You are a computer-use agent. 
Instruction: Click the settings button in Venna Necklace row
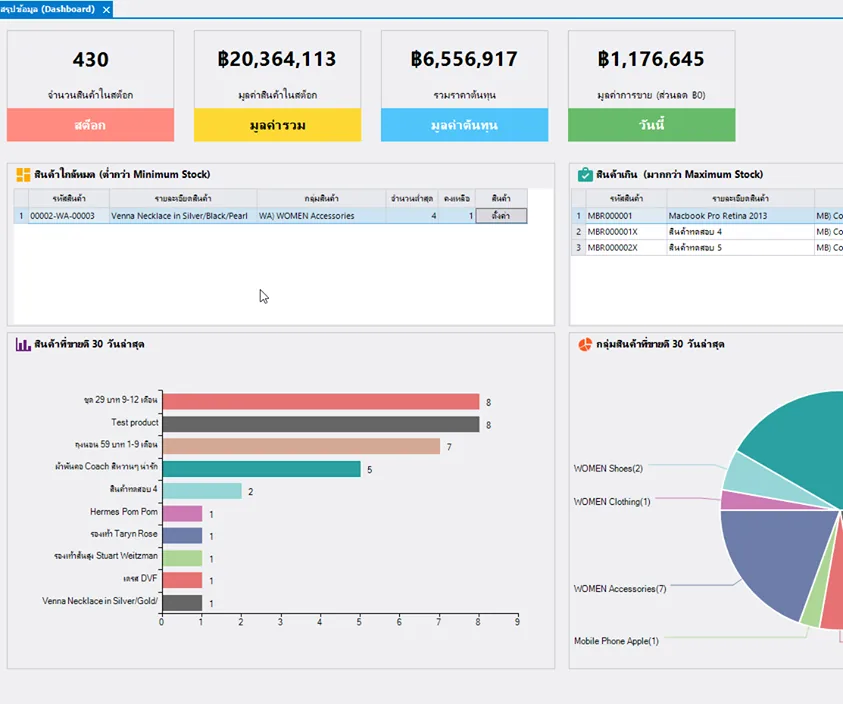(501, 216)
